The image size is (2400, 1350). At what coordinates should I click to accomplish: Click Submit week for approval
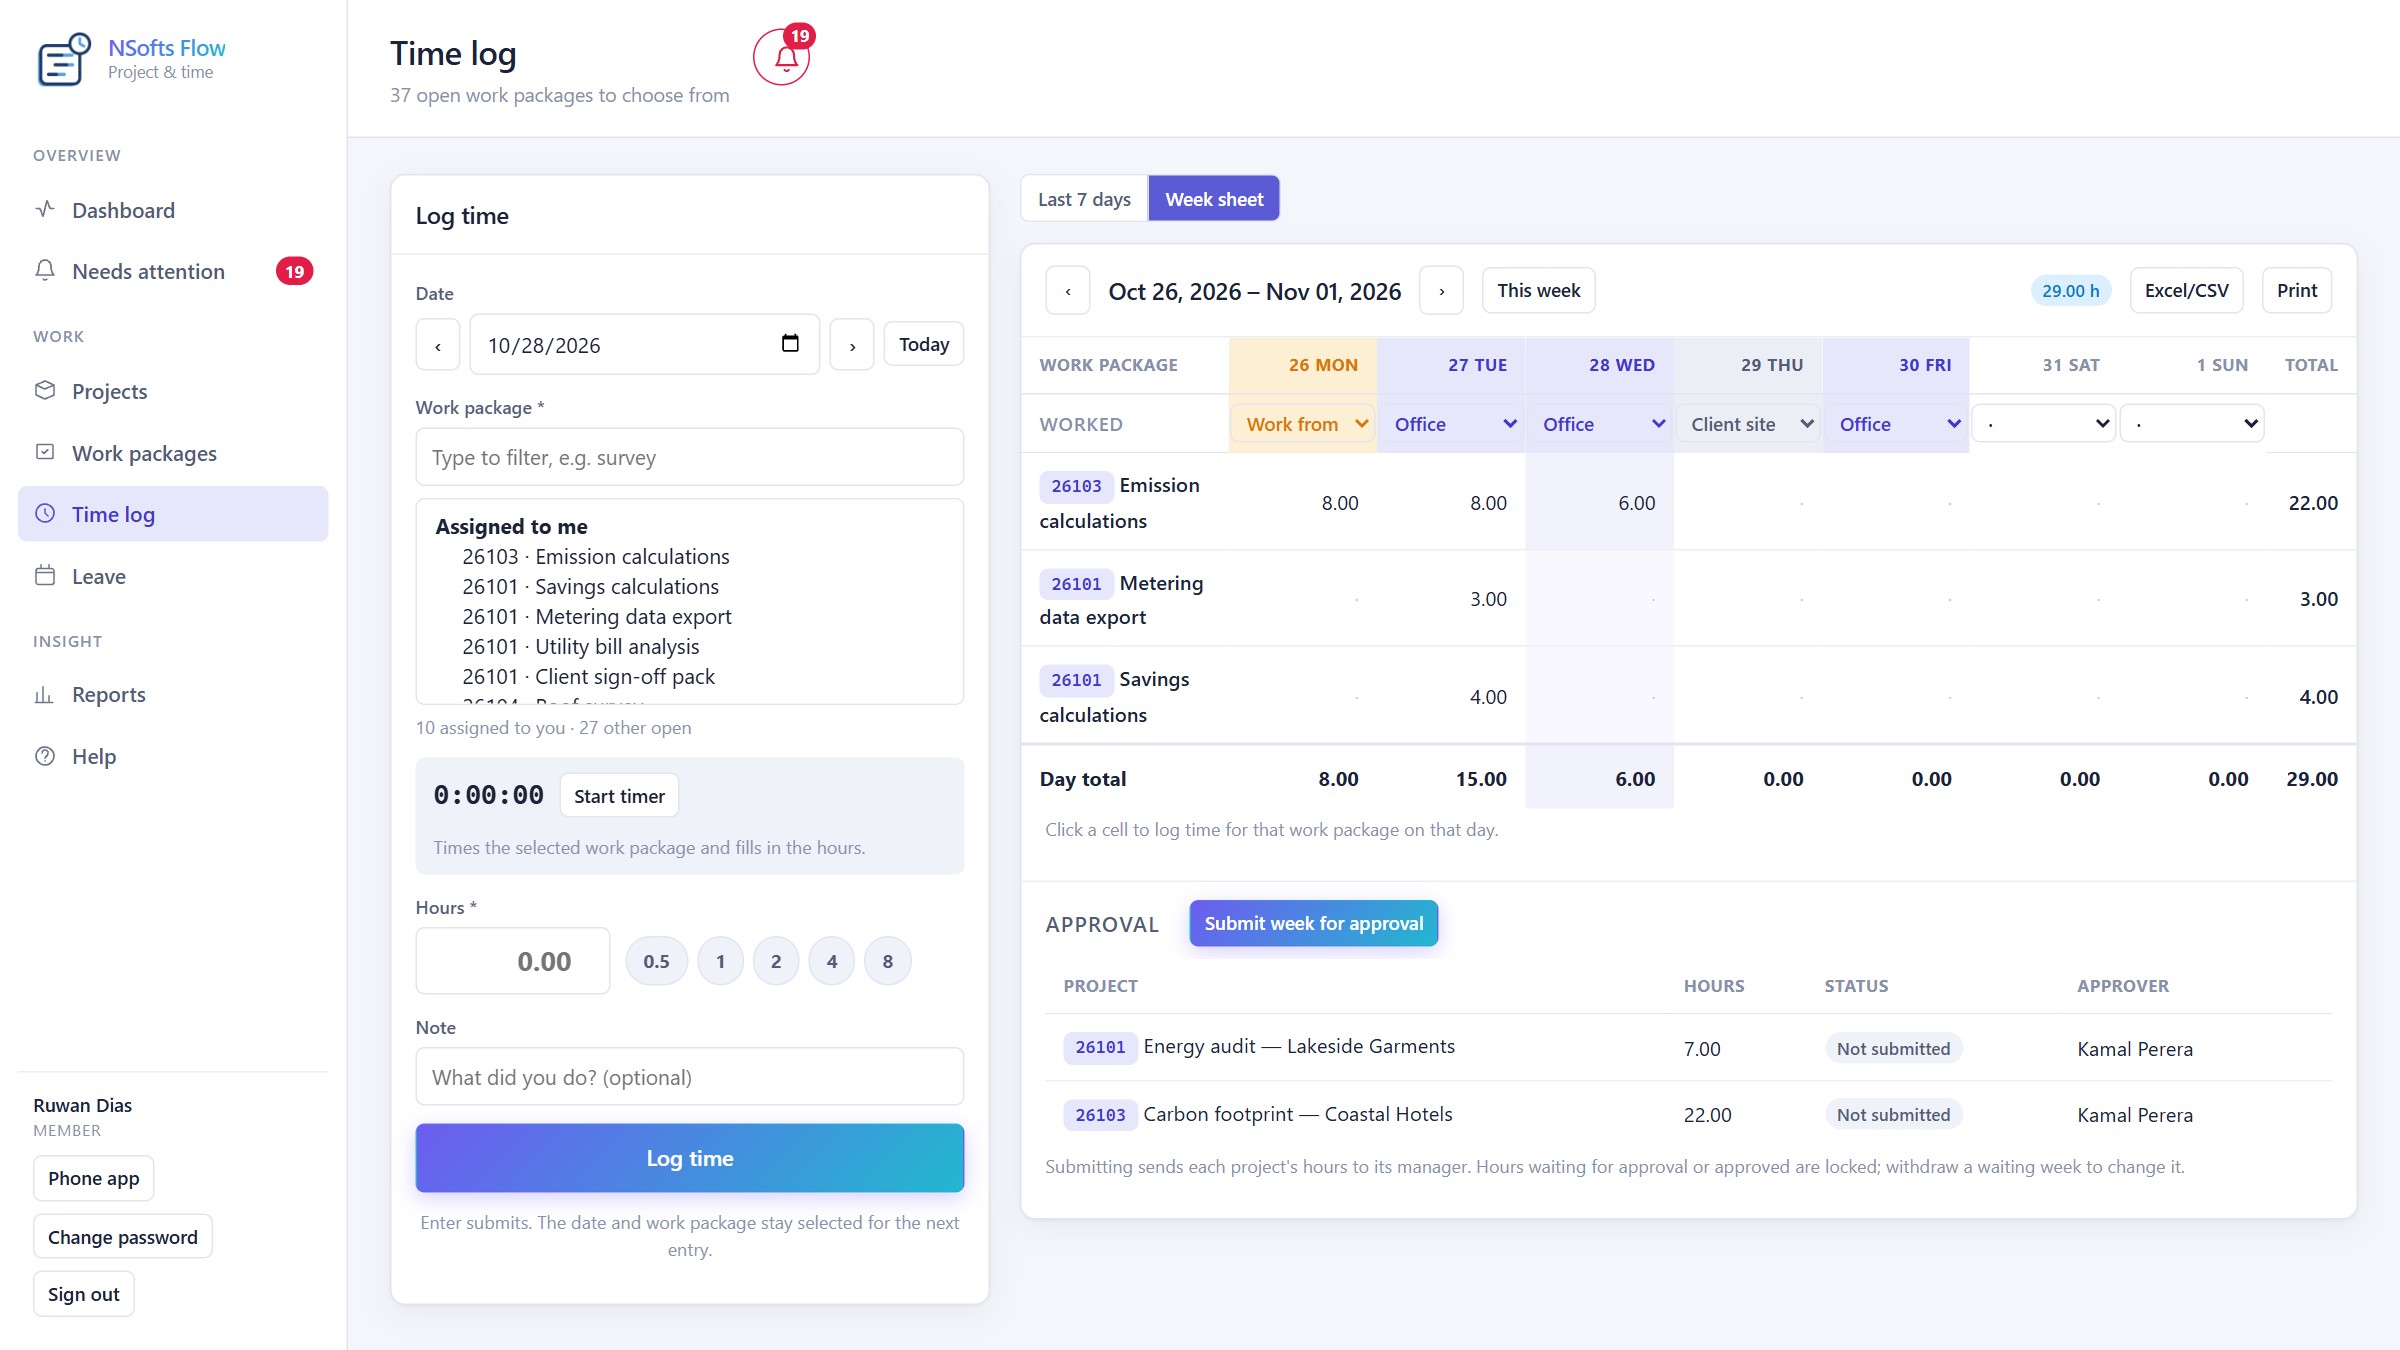1313,923
